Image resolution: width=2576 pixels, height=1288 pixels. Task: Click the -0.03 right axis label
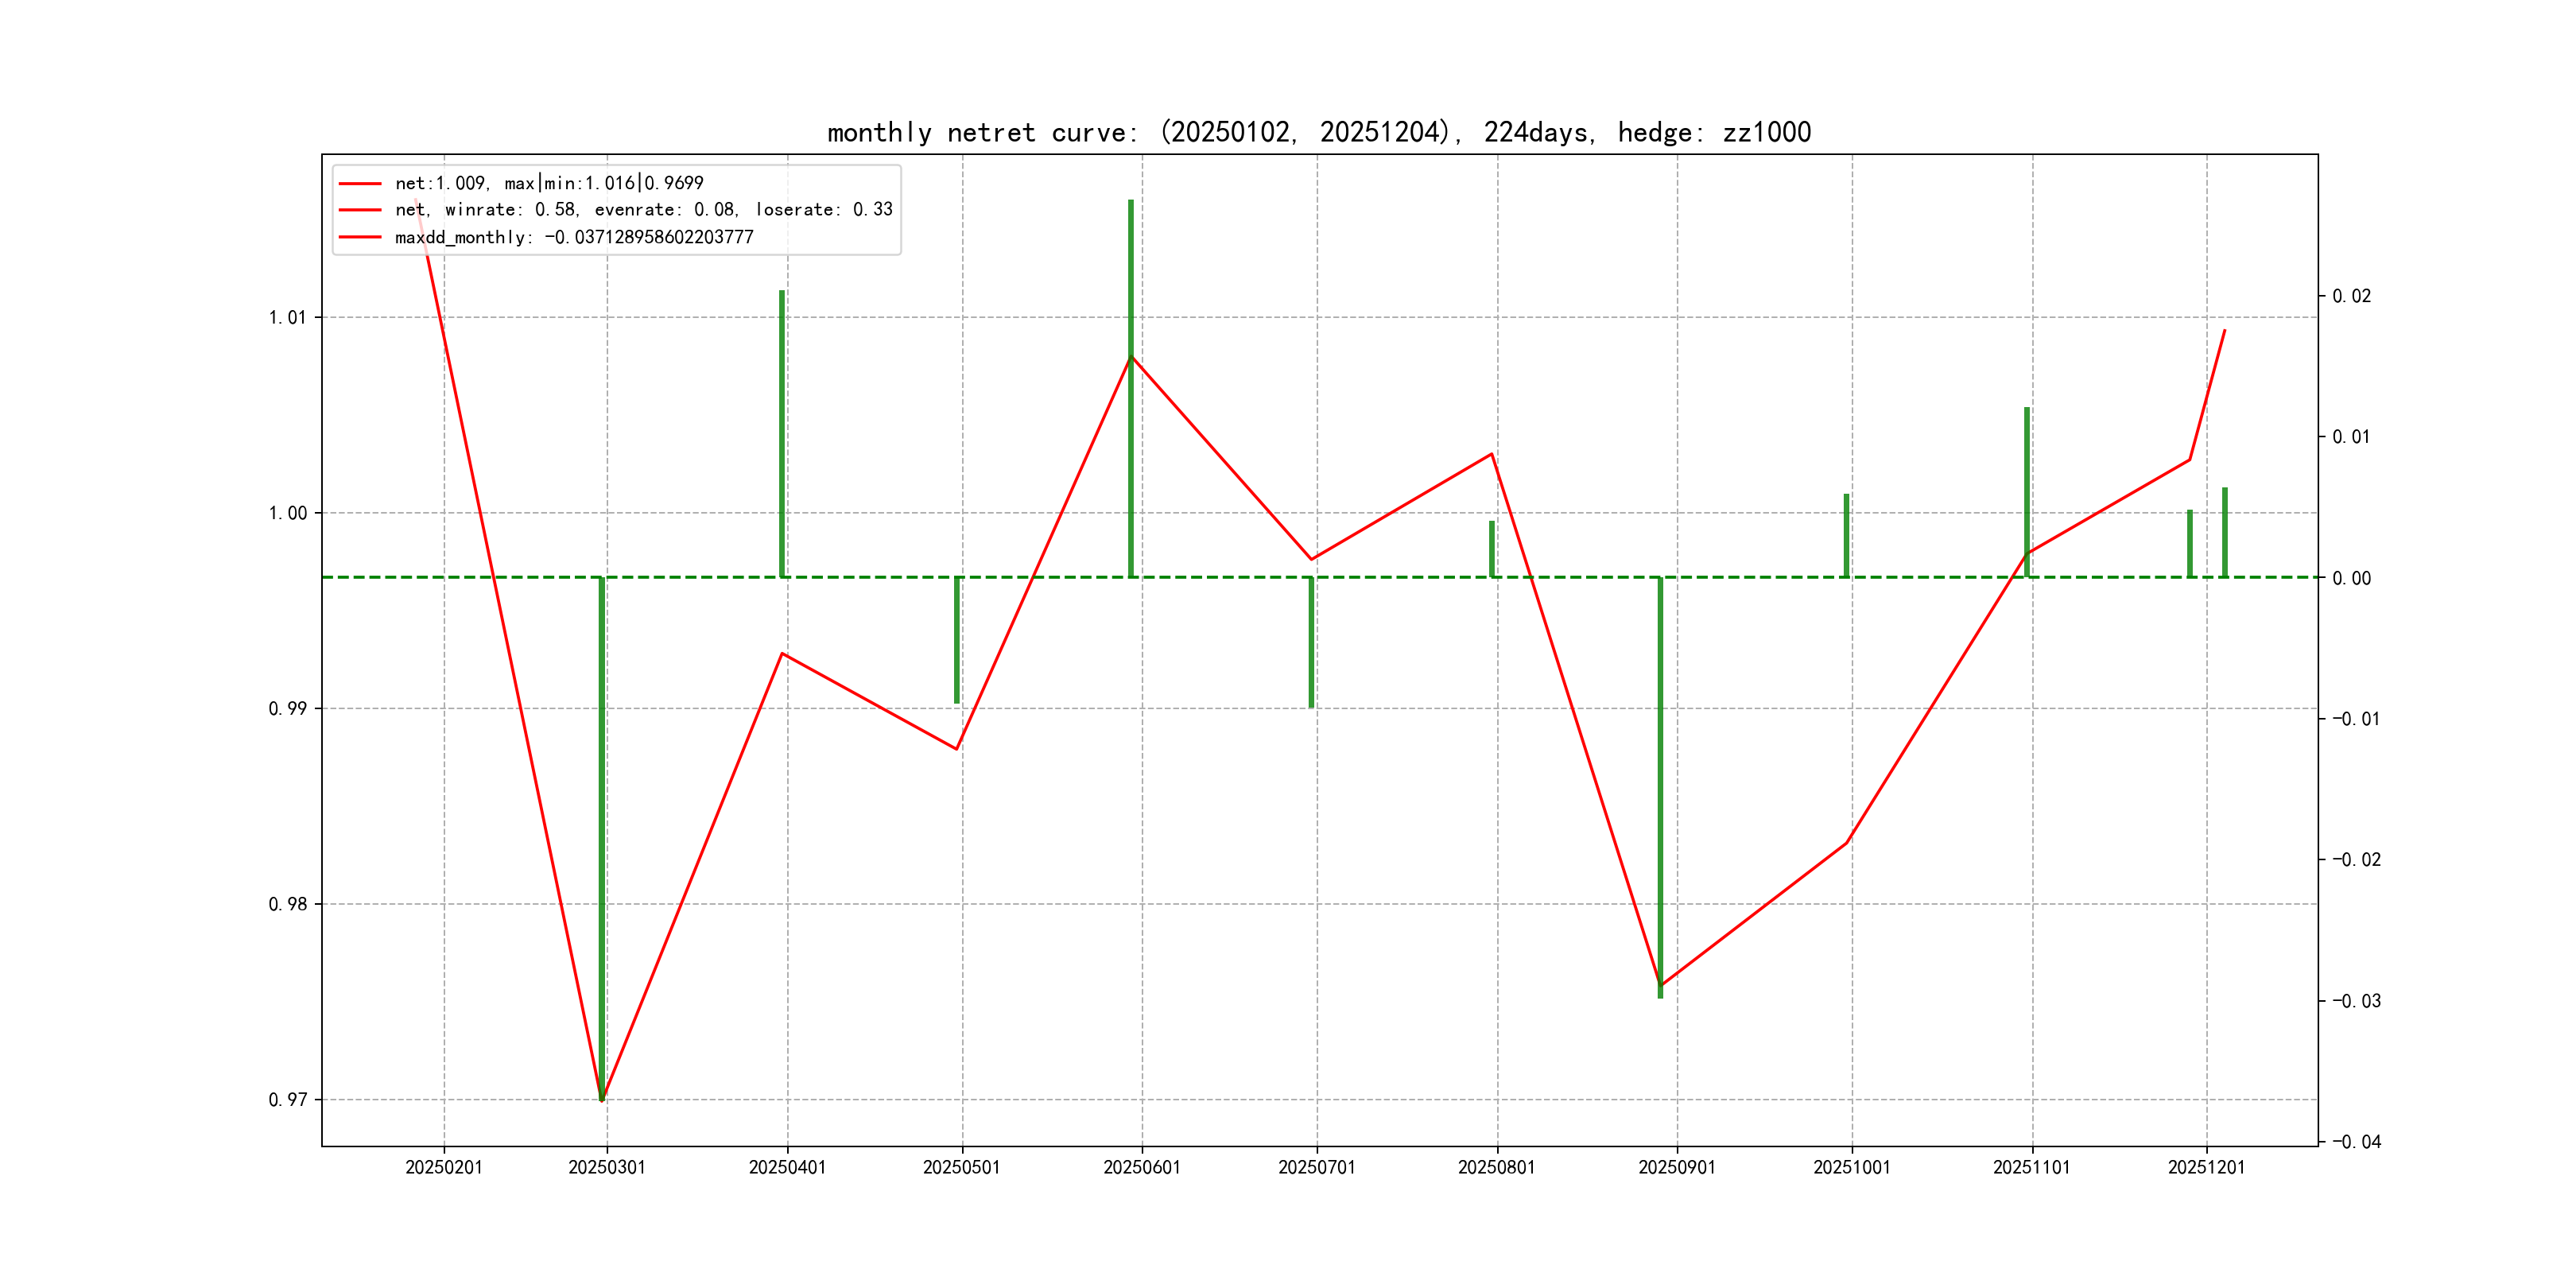click(2356, 1001)
